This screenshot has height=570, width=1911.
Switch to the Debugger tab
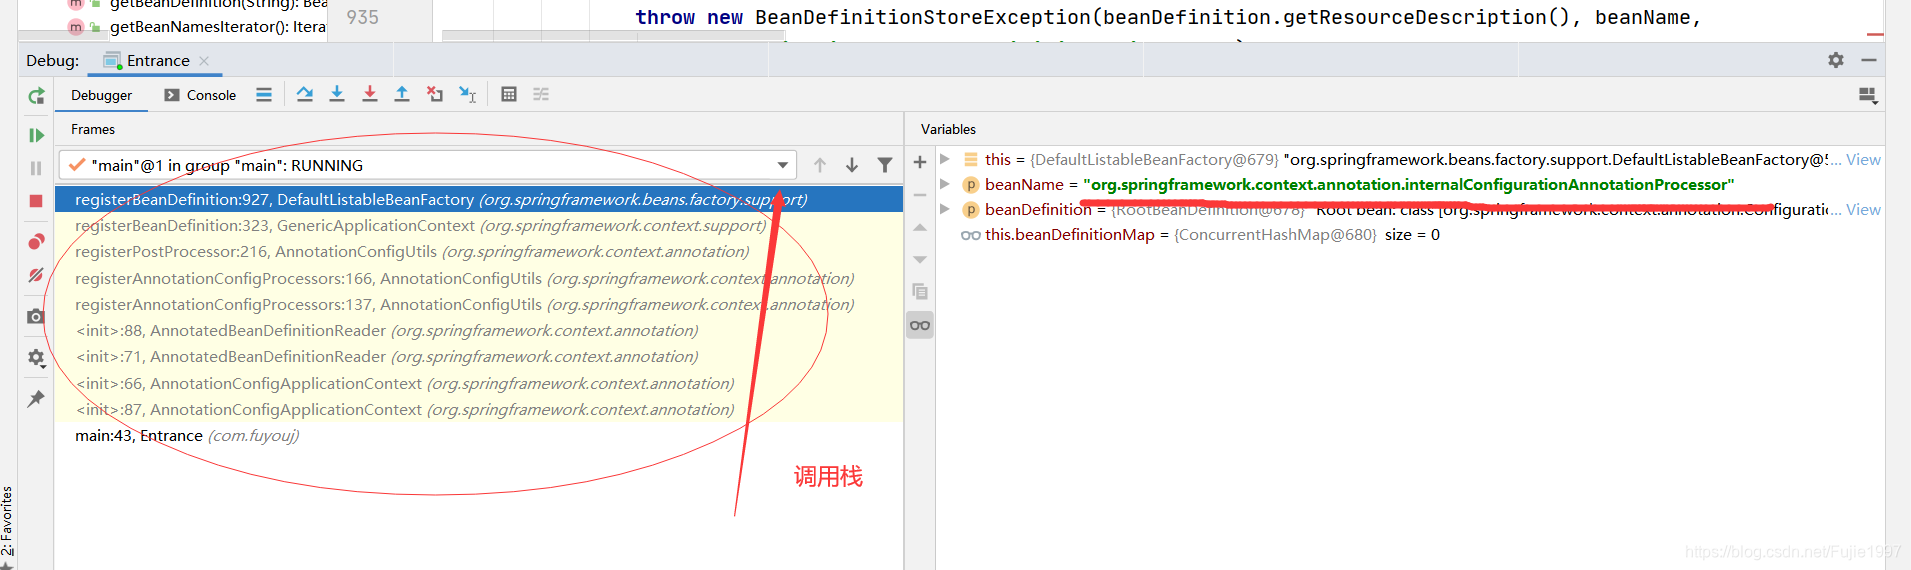click(x=101, y=95)
